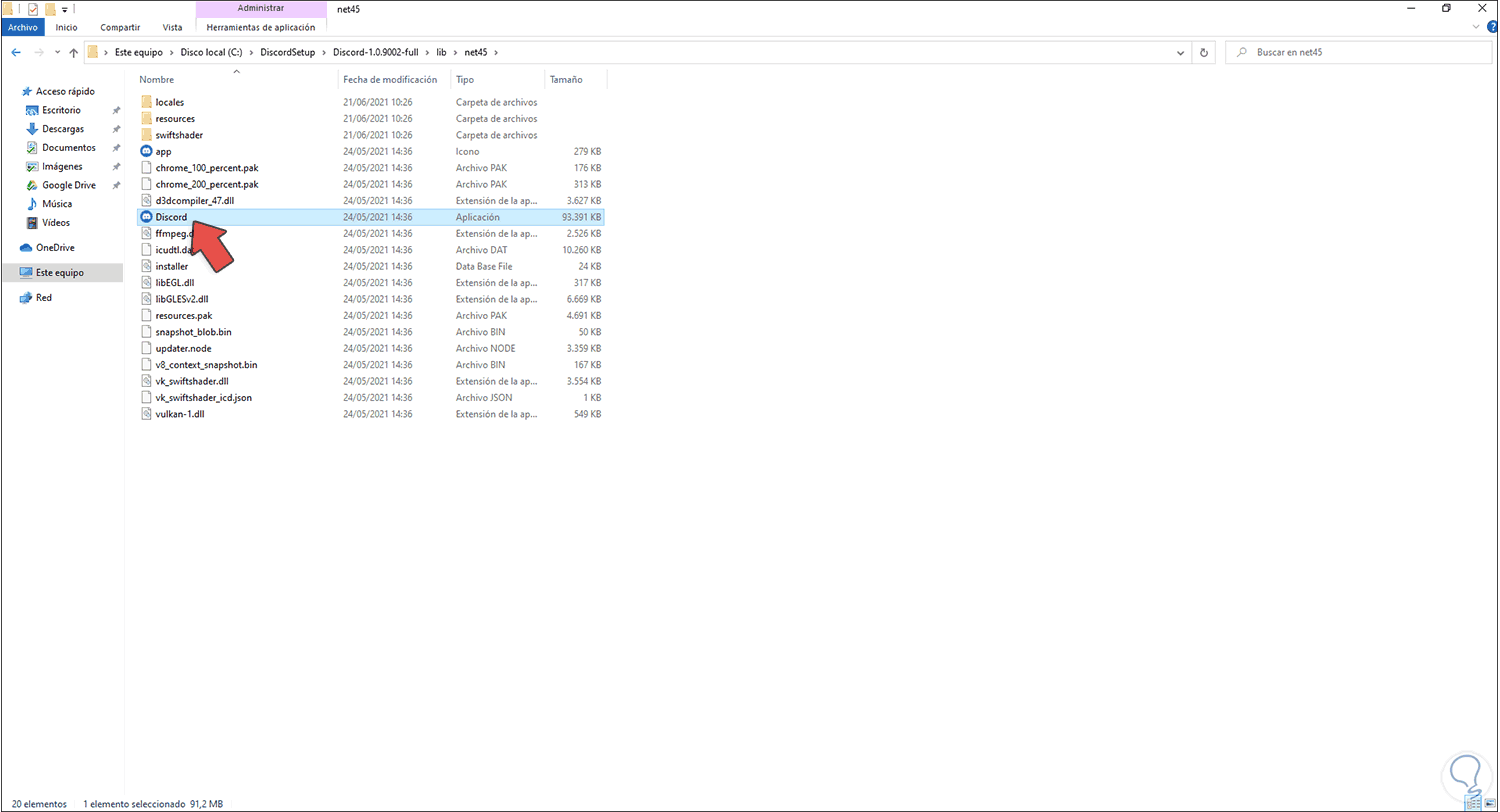Go back with the Back arrow
The width and height of the screenshot is (1500, 812).
pos(16,52)
